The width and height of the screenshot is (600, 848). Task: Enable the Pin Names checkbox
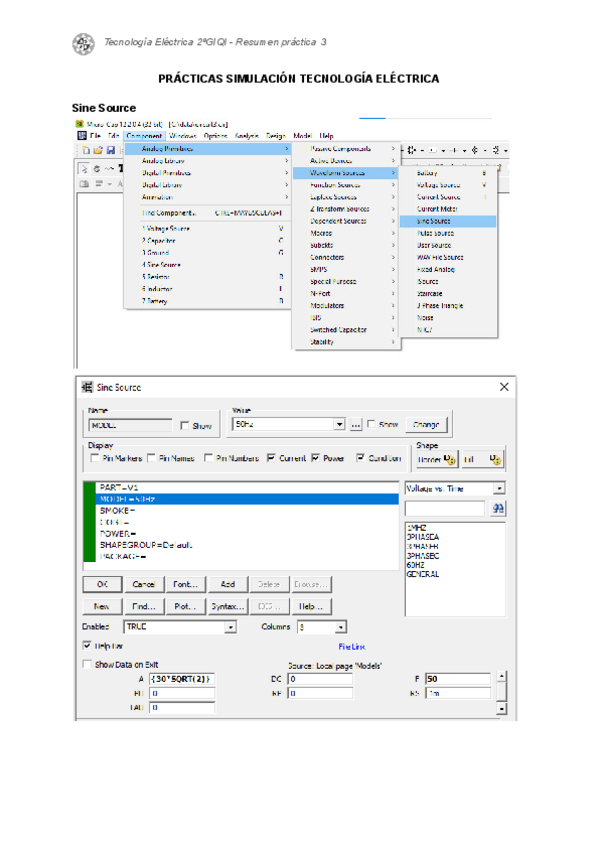pos(151,458)
